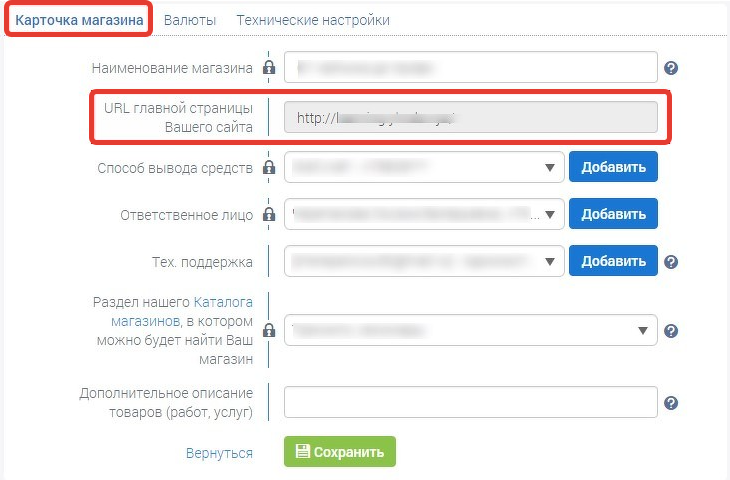Click lock icon next to Наименование магазина
The width and height of the screenshot is (730, 480).
(269, 67)
